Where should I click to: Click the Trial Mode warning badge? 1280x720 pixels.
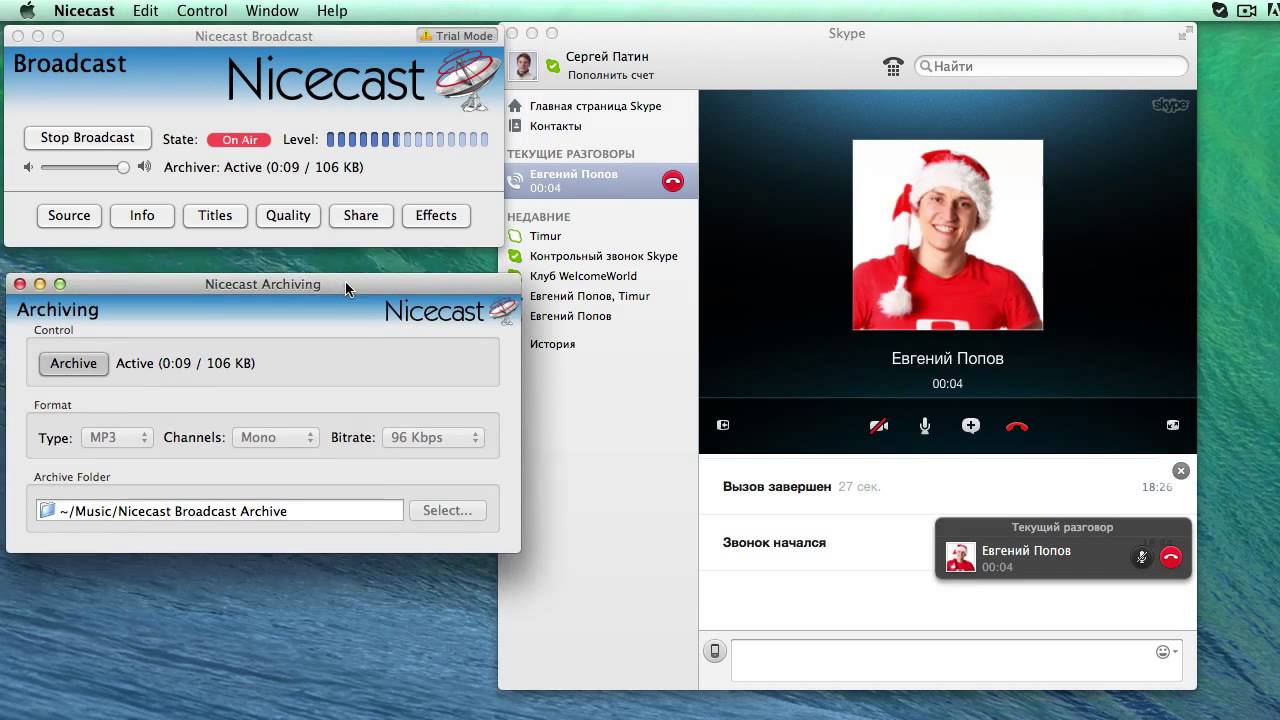point(456,36)
